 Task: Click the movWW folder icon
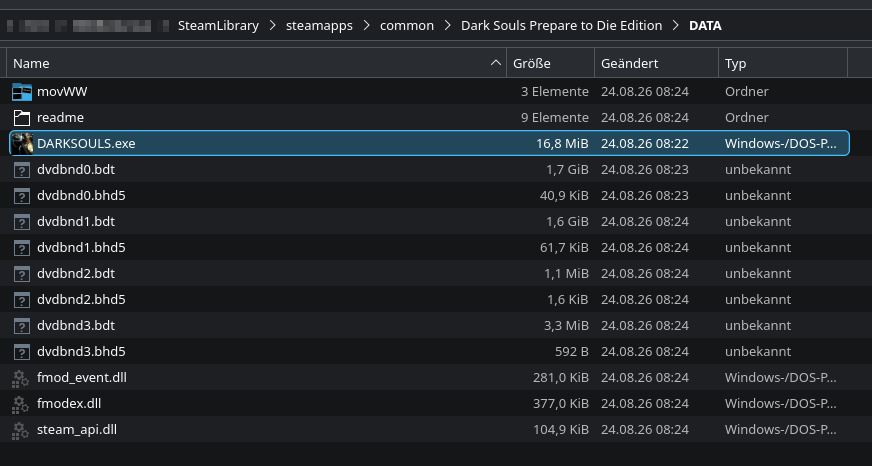(22, 92)
